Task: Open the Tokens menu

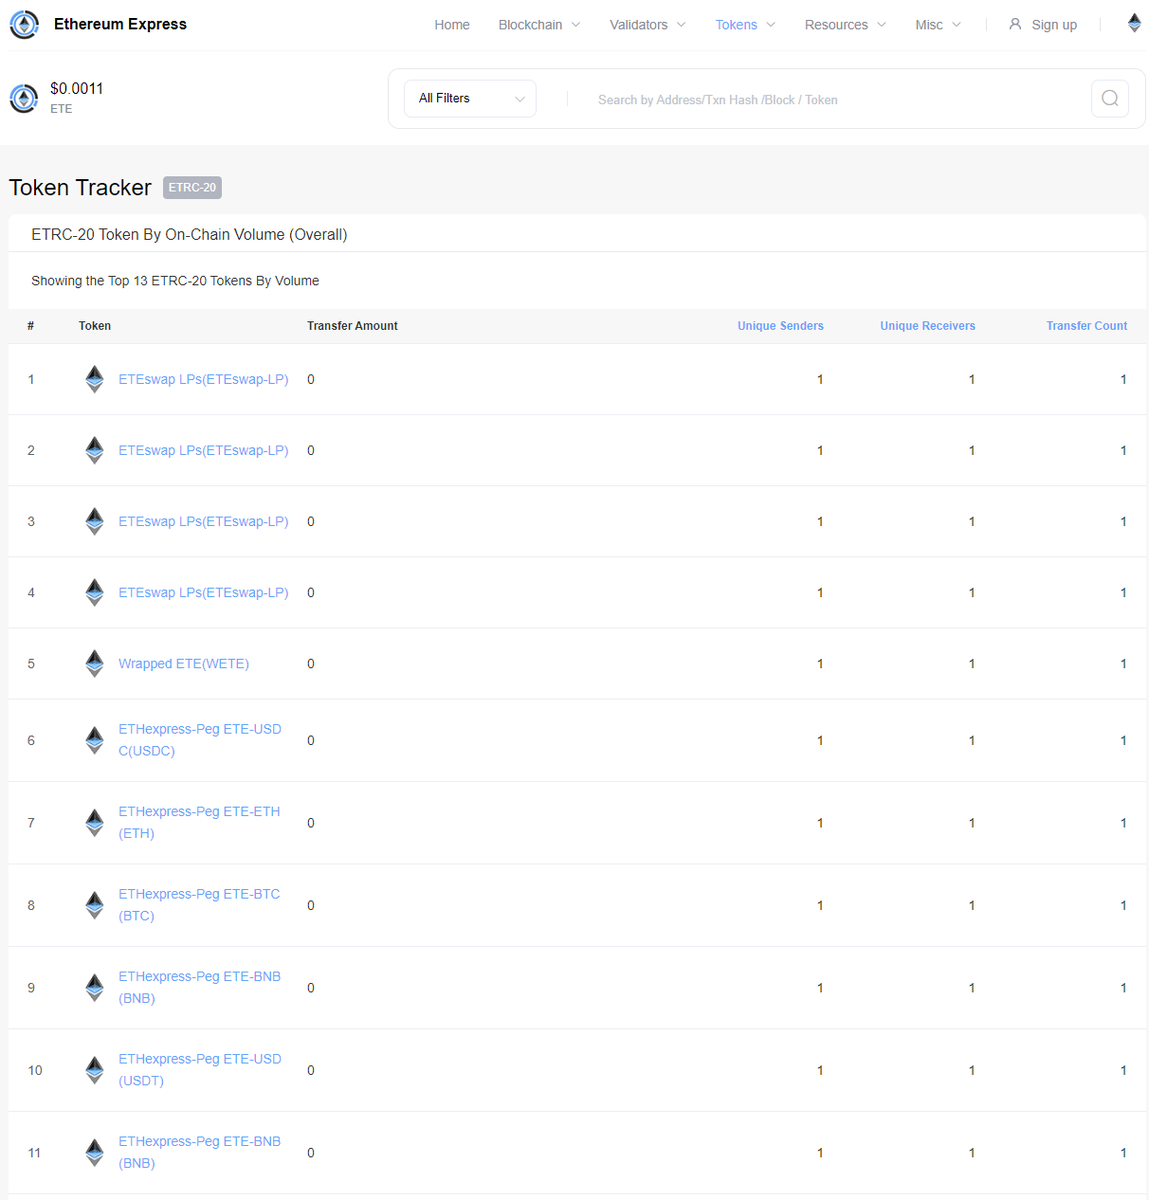Action: click(744, 24)
